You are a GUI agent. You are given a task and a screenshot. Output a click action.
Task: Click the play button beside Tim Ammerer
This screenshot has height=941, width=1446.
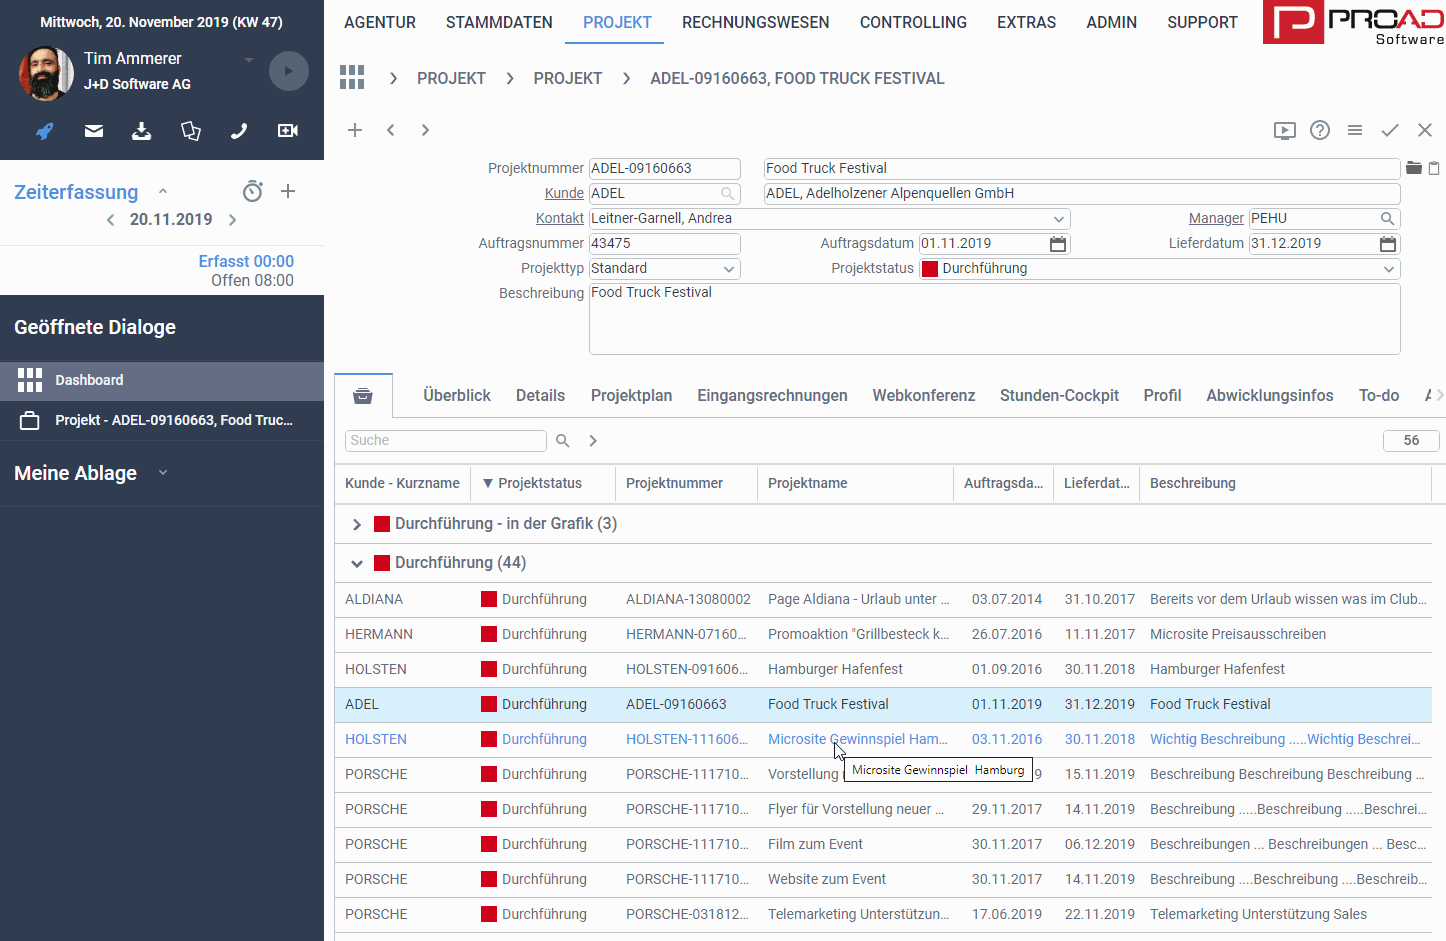point(288,71)
